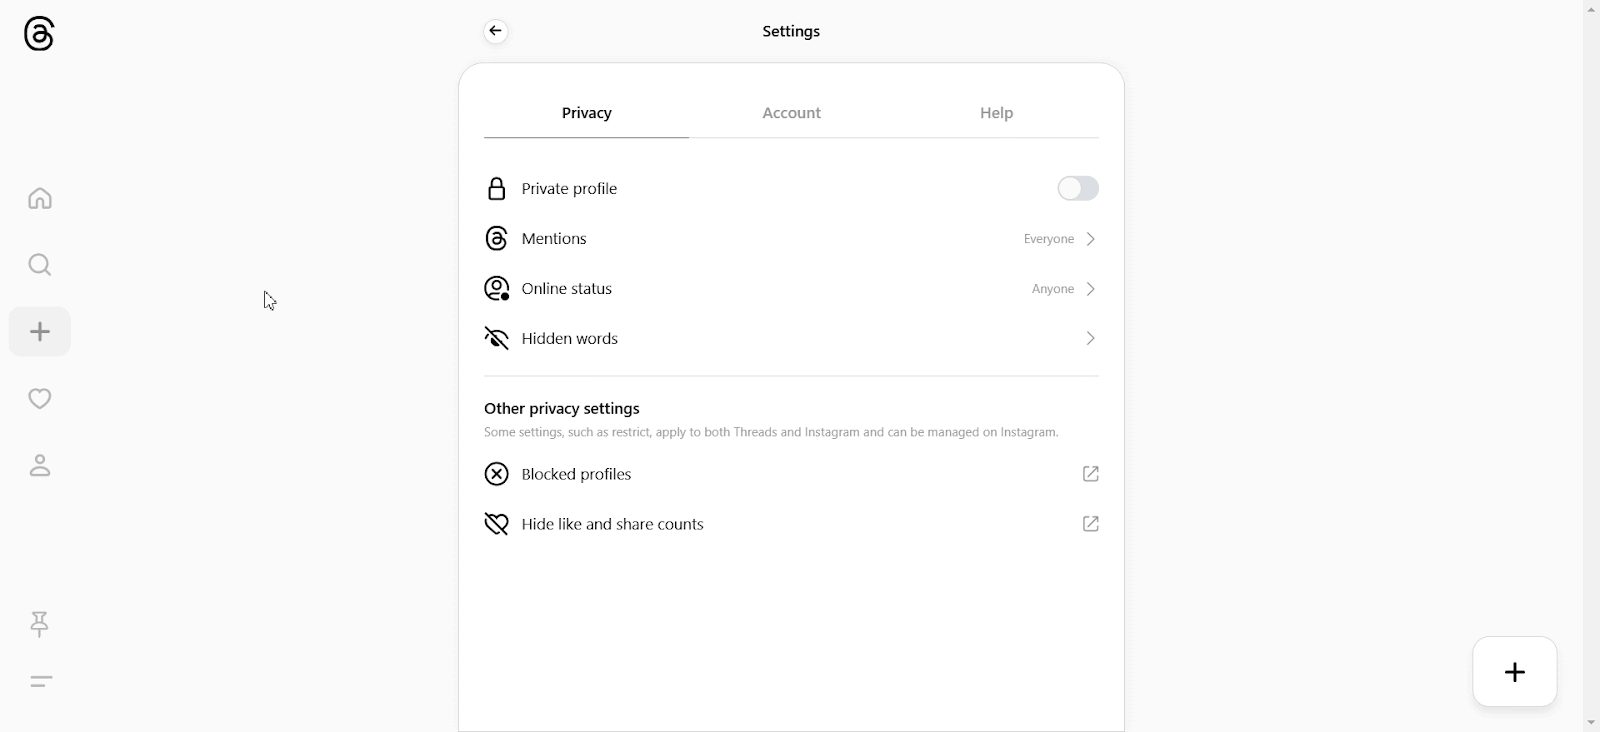1600x732 pixels.
Task: Enable the Private profile toggle
Action: 1077,188
